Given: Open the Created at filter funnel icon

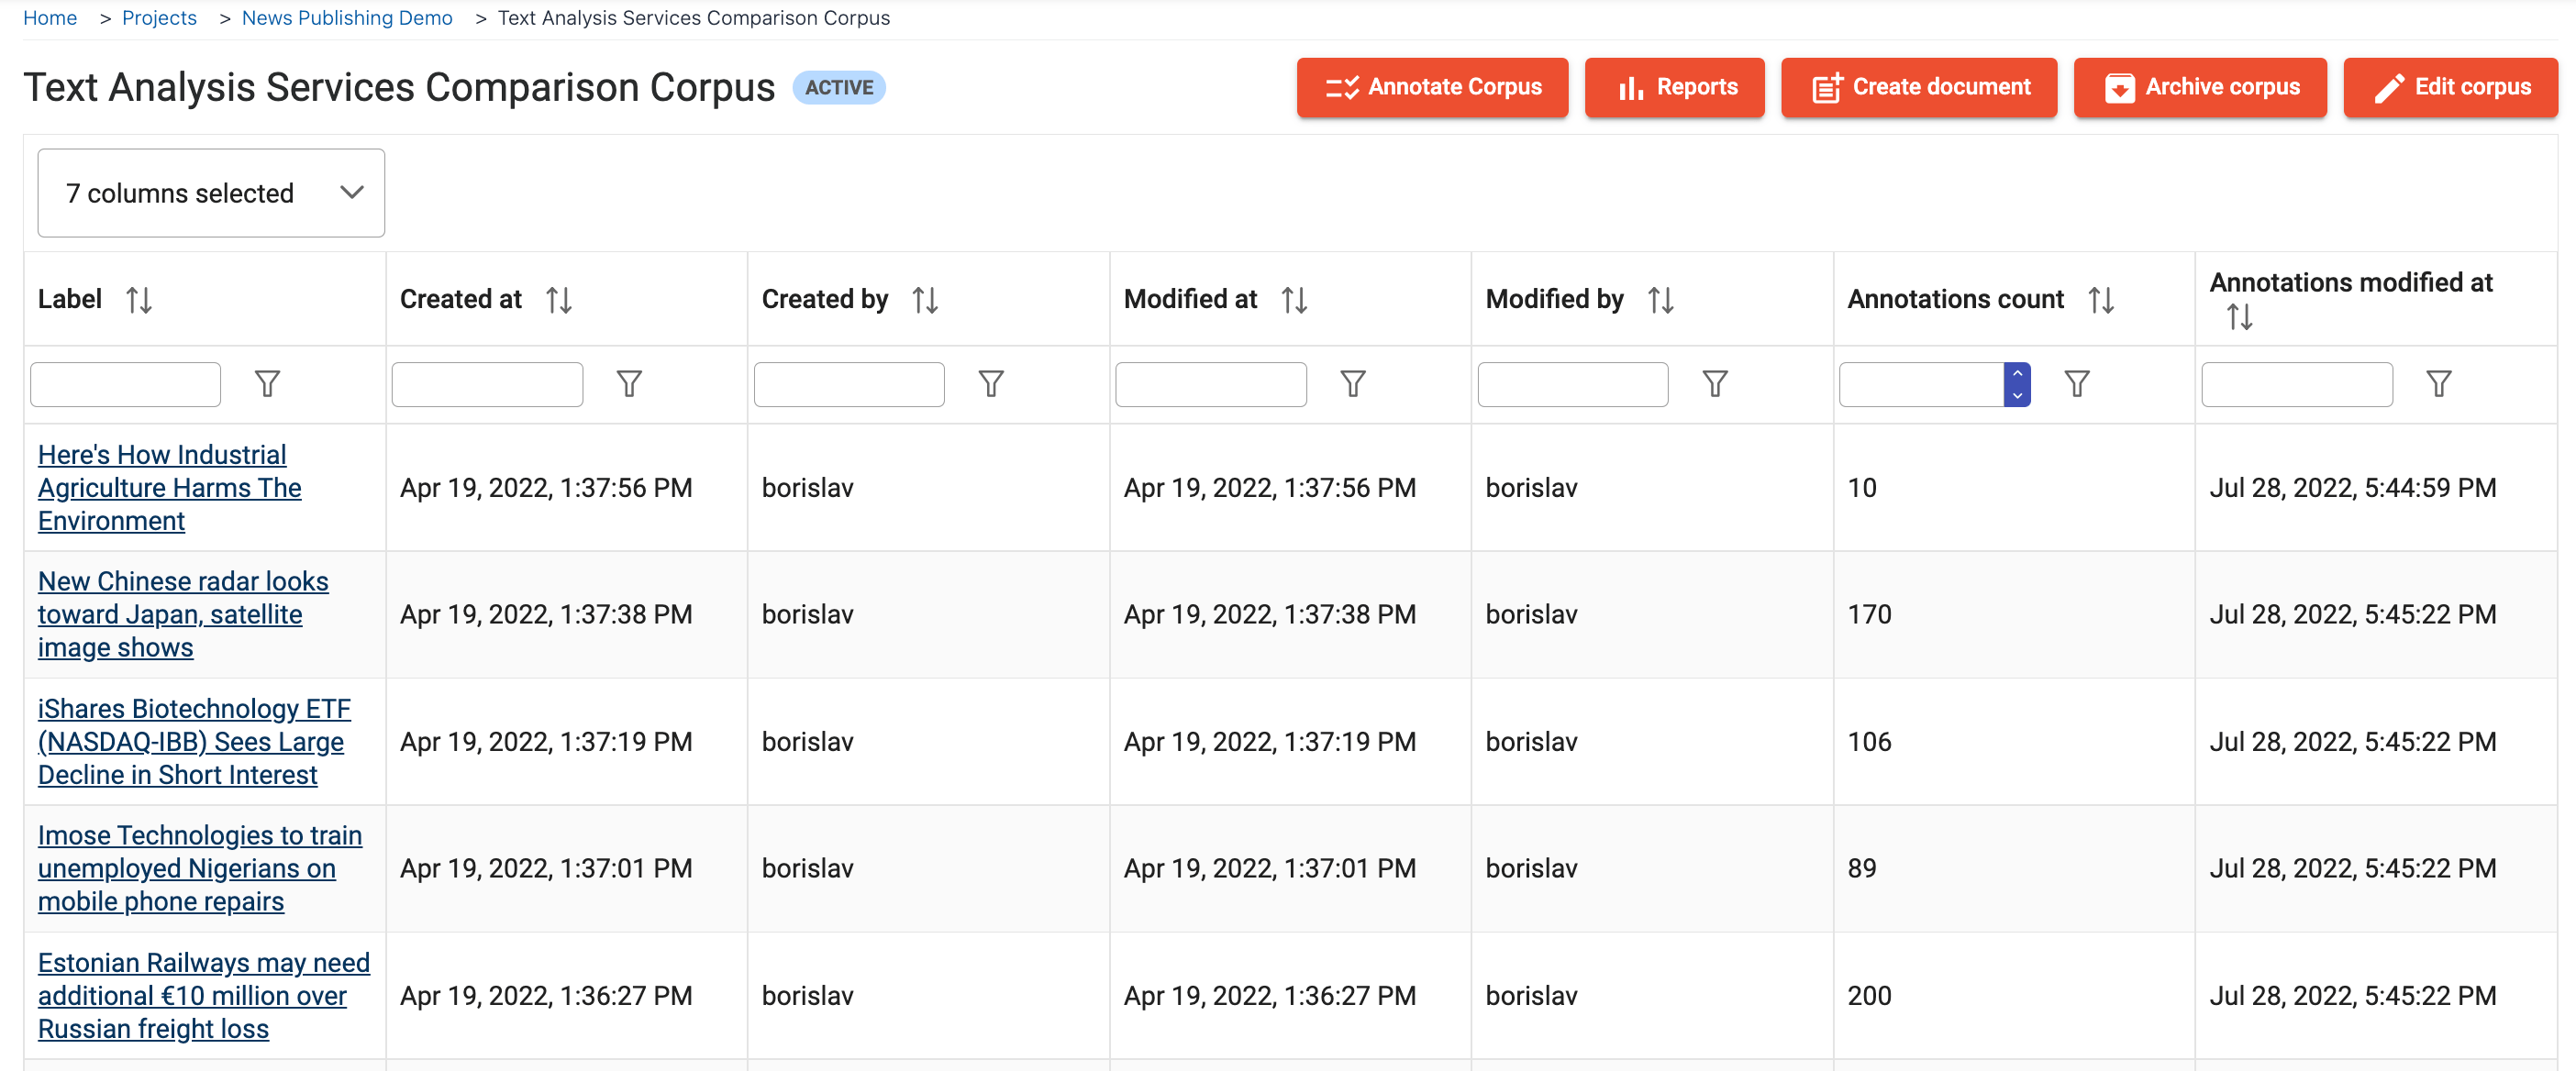Looking at the screenshot, I should tap(629, 384).
